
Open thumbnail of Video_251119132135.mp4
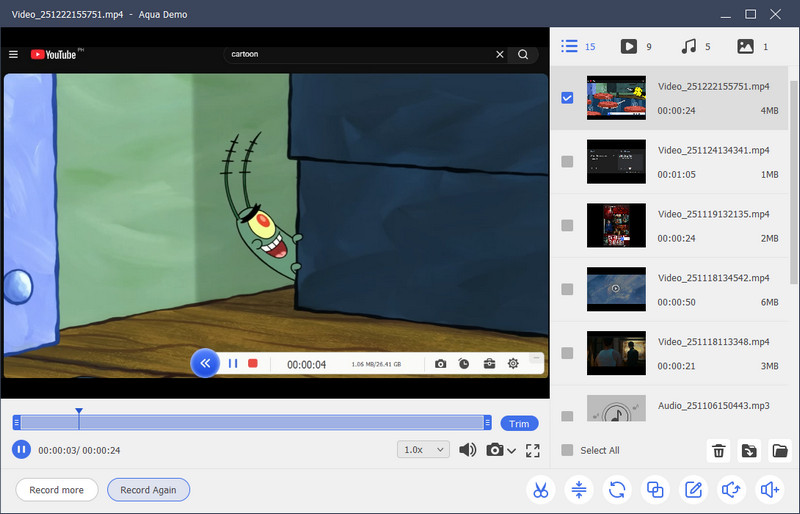coord(616,225)
